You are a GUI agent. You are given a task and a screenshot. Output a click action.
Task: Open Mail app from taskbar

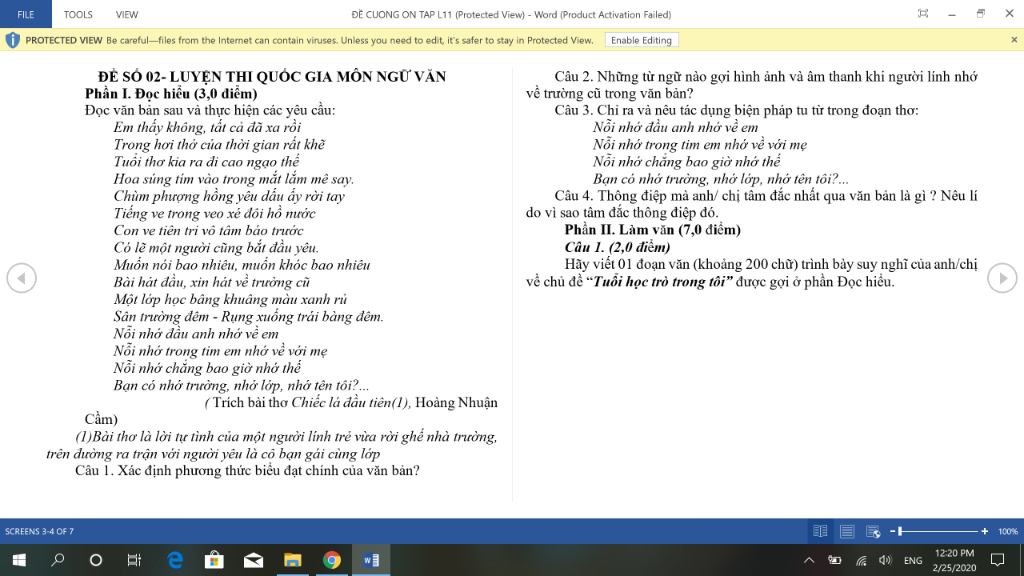[253, 560]
